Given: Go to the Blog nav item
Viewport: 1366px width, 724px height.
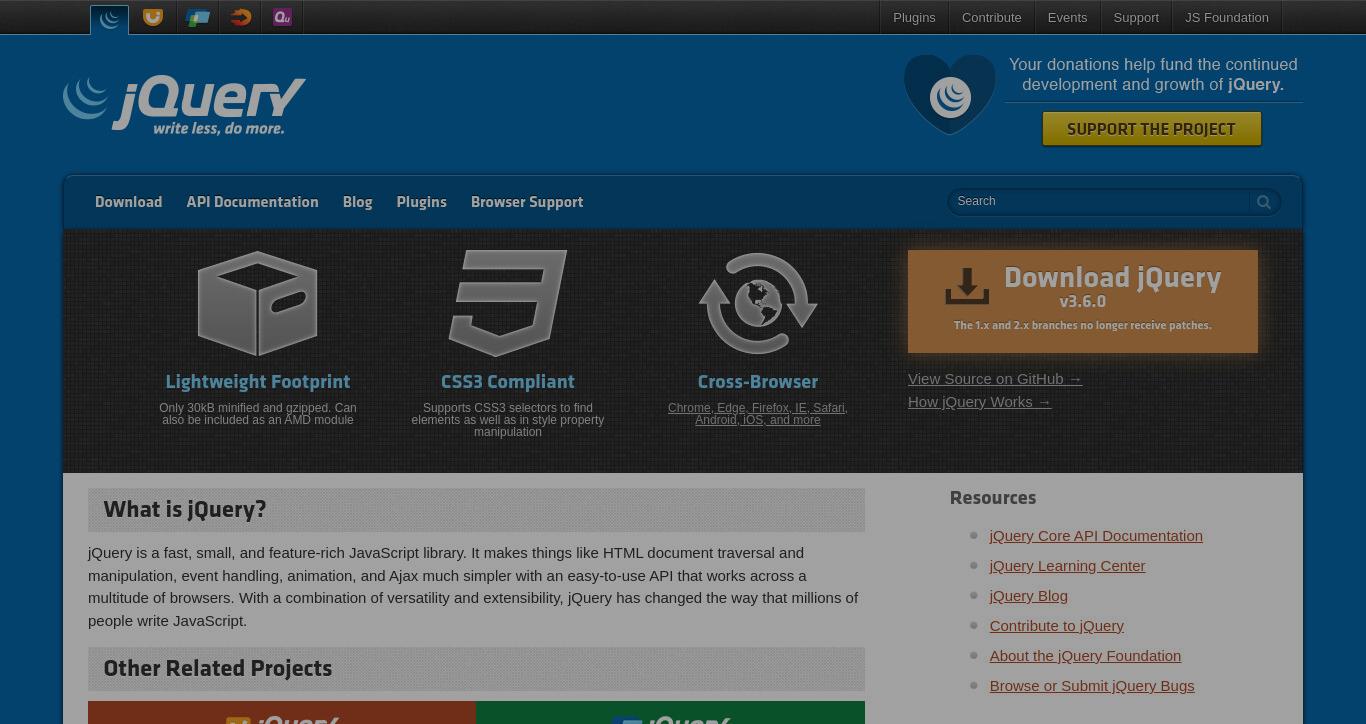Looking at the screenshot, I should pos(357,202).
